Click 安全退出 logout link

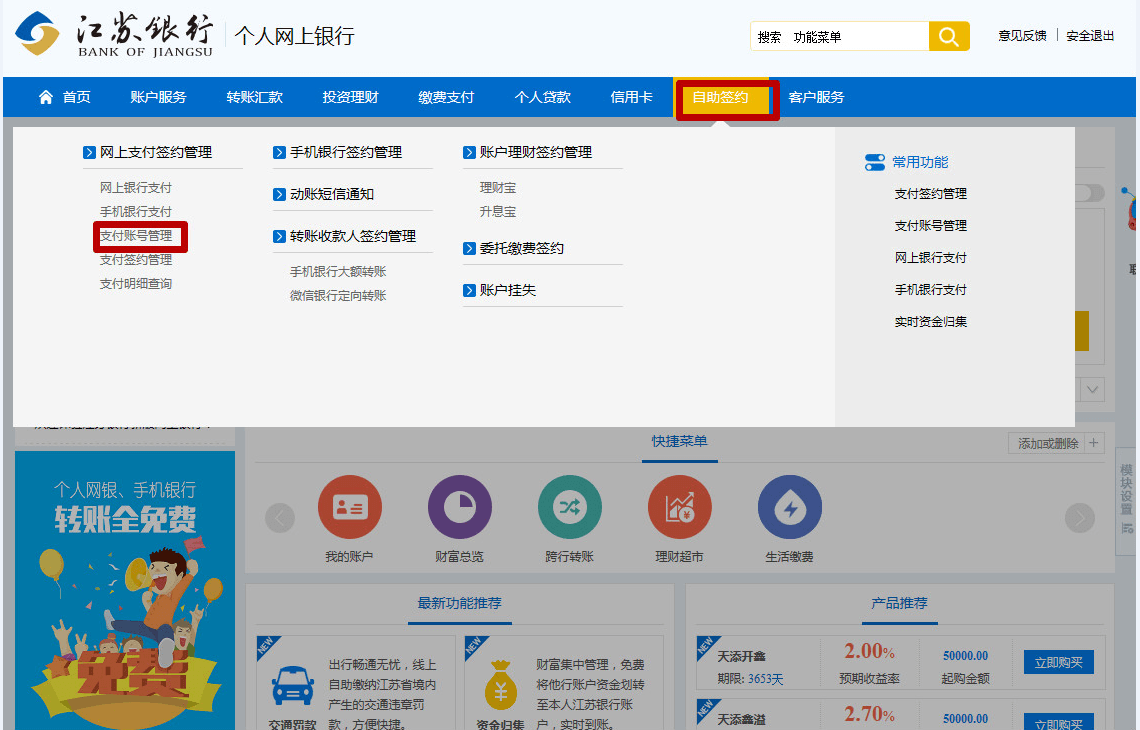[1090, 36]
